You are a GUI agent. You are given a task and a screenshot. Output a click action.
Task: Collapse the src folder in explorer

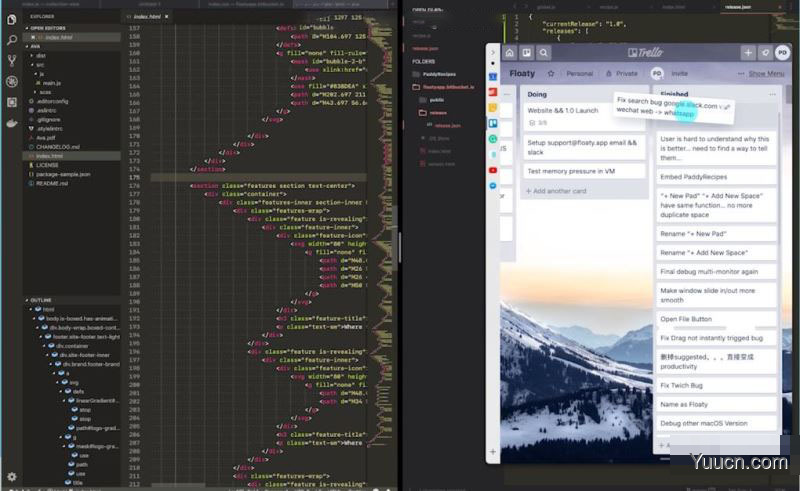click(x=40, y=64)
